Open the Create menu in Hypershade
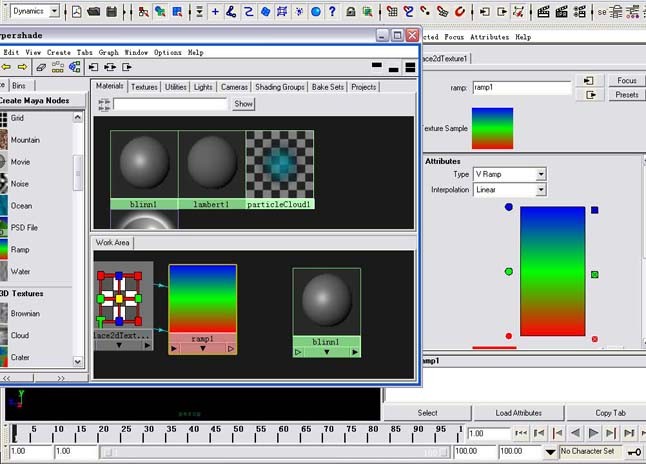This screenshot has width=646, height=464. [59, 52]
